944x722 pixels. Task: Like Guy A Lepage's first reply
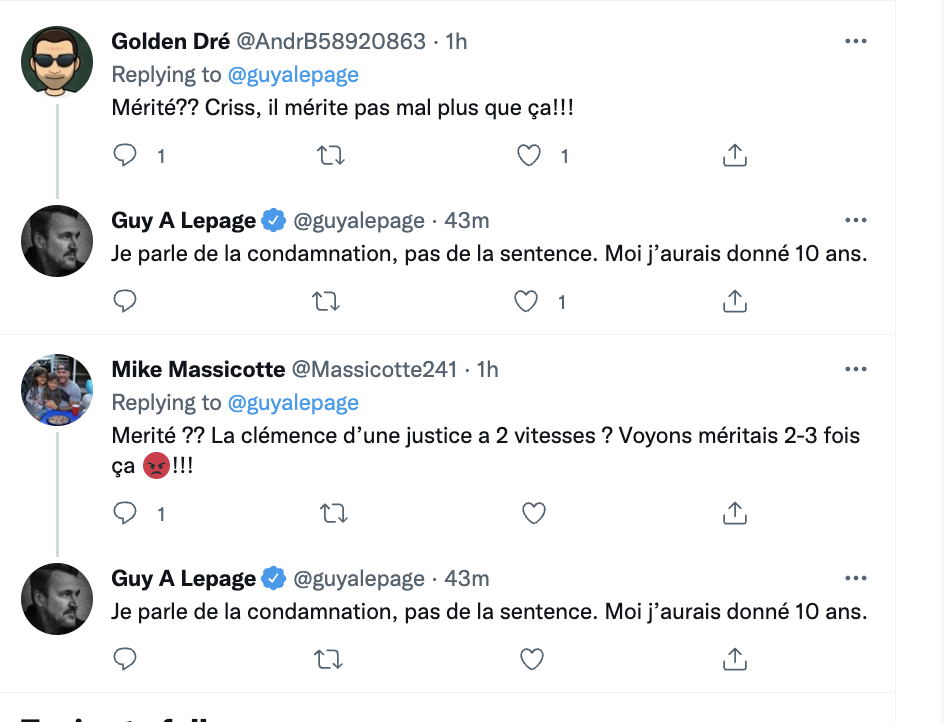[526, 301]
